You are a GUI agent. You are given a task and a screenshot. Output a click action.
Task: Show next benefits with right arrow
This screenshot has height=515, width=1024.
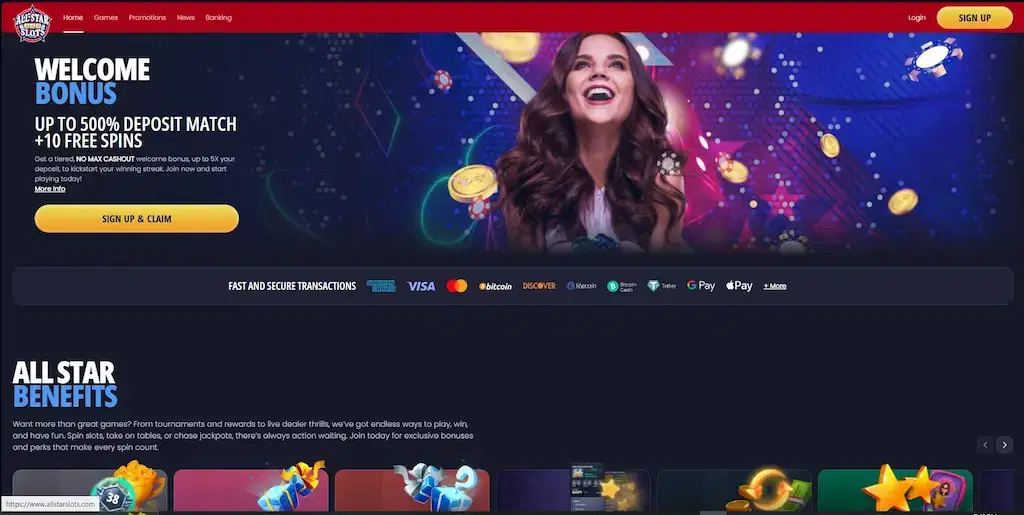tap(1004, 445)
